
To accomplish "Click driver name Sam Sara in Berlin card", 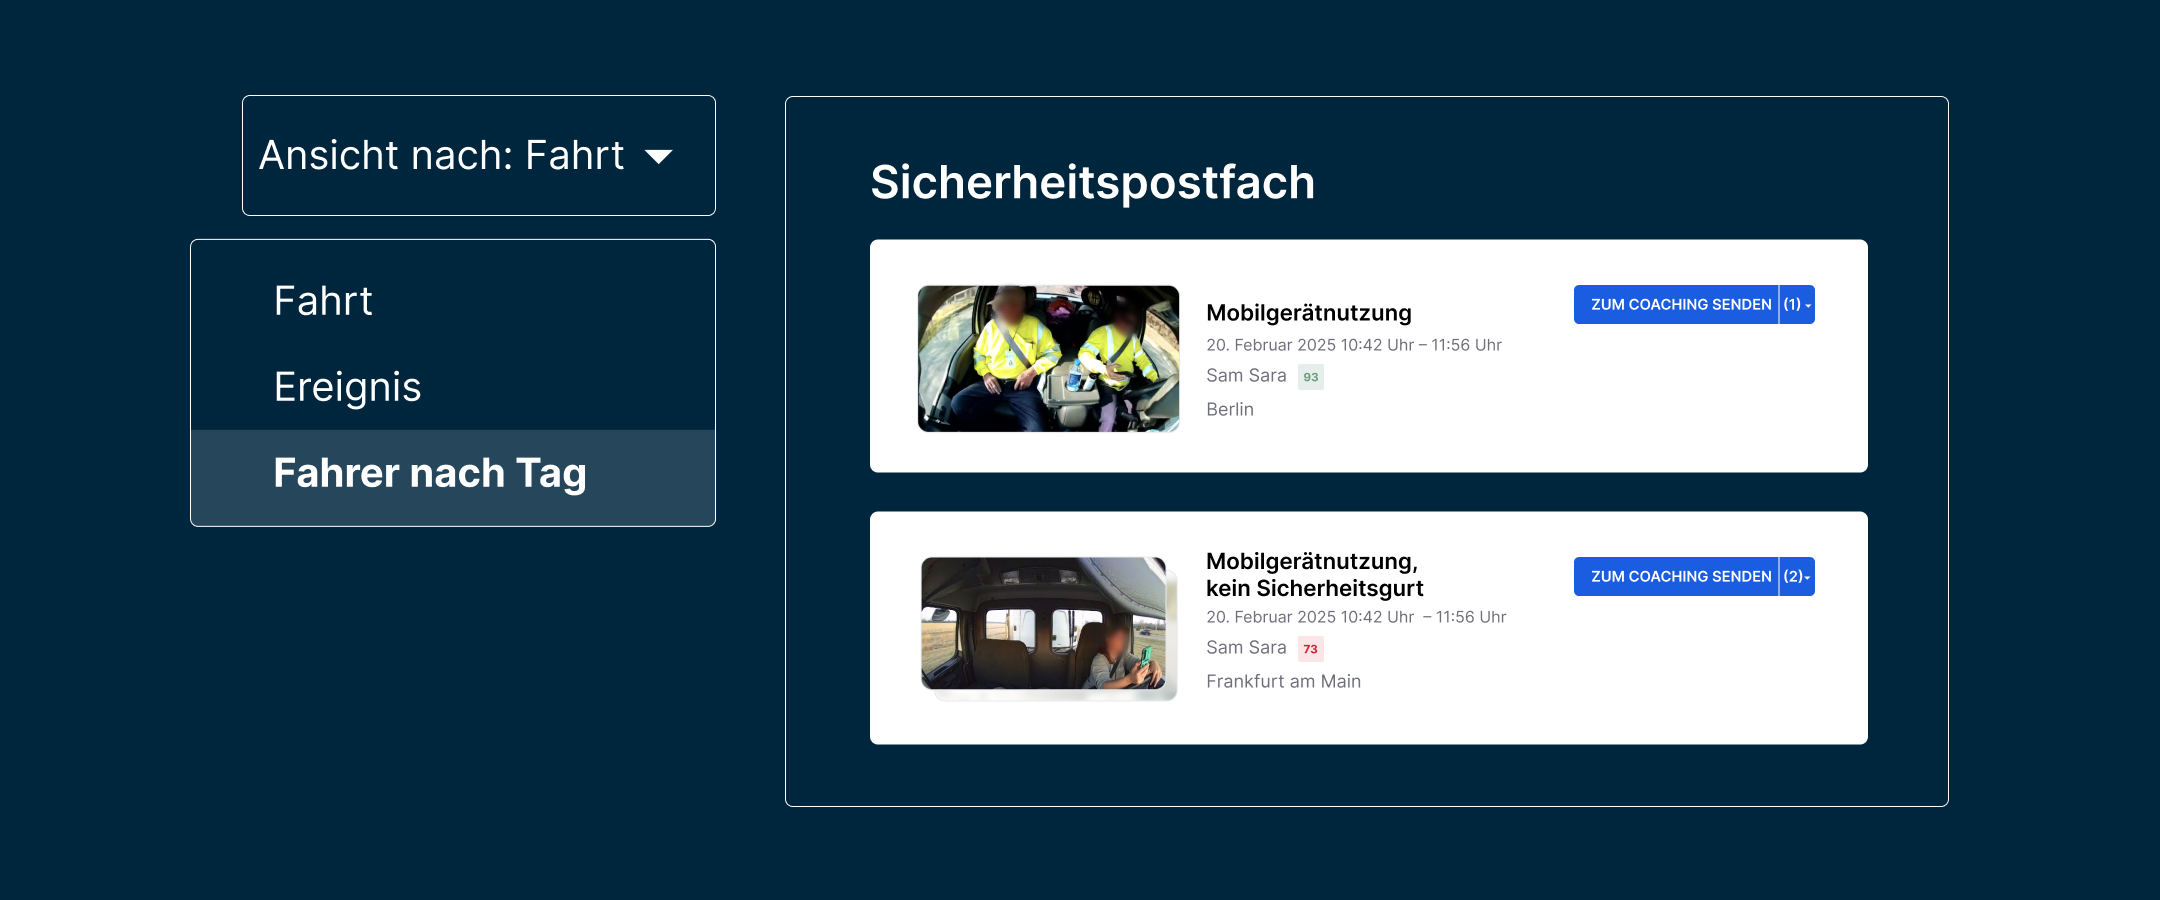I will click(1246, 376).
